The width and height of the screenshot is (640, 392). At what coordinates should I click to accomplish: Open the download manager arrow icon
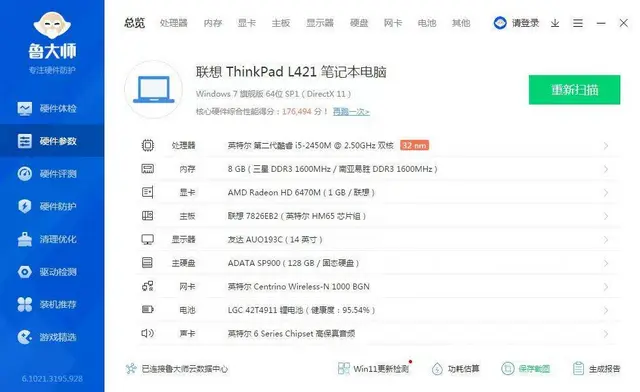555,23
